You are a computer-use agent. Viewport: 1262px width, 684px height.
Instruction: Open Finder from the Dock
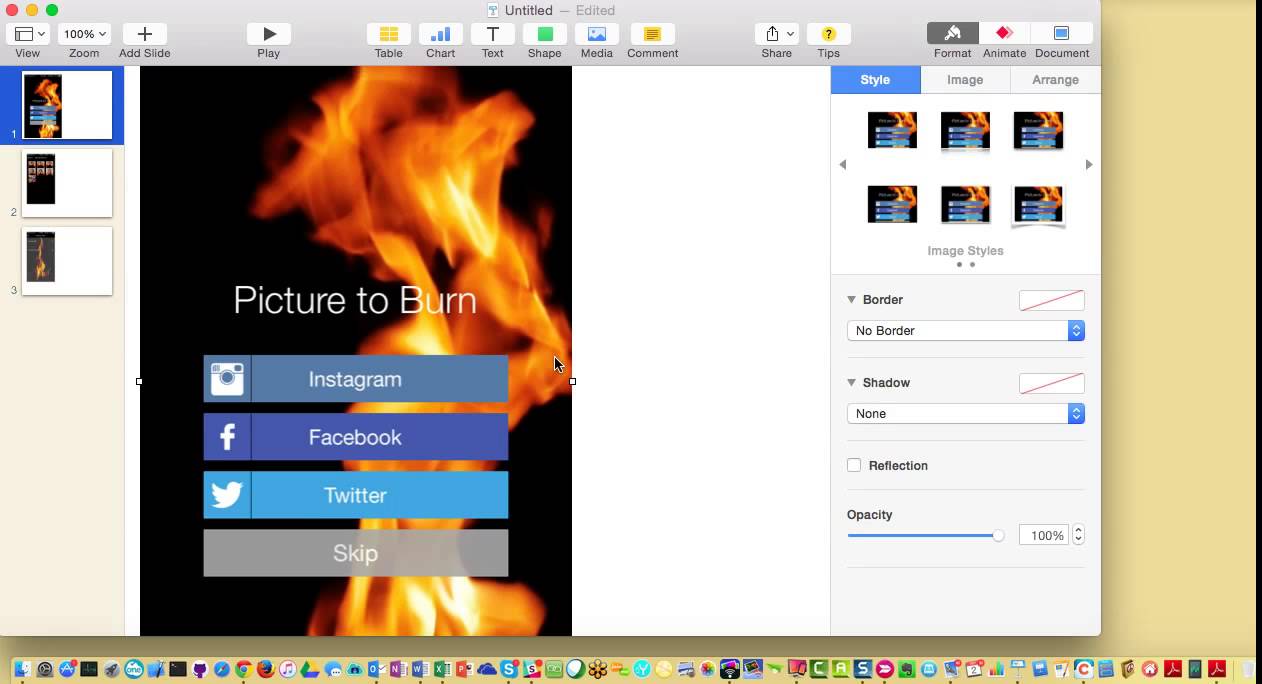(x=21, y=669)
